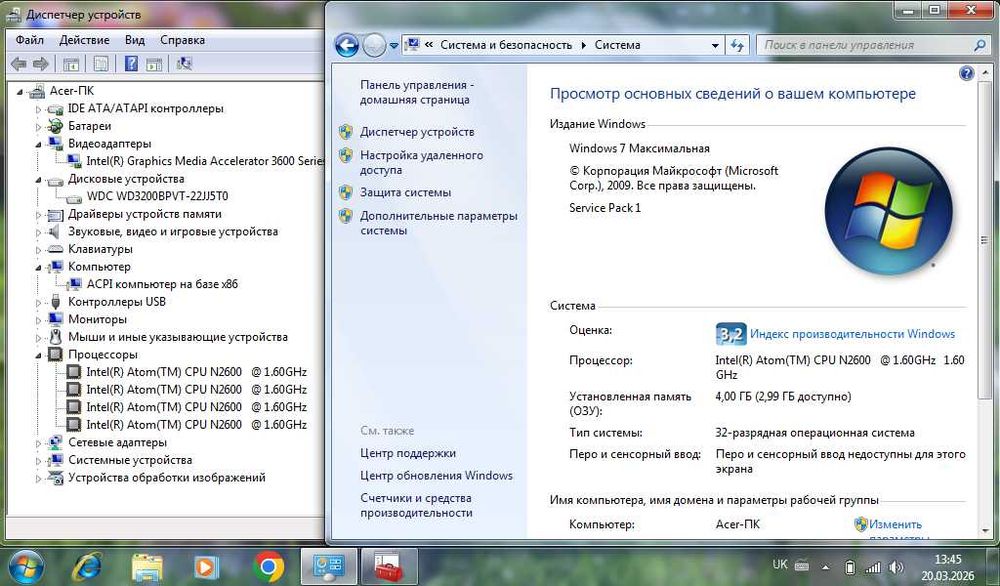Click Scan for hardware changes toolbar icon

pos(184,64)
